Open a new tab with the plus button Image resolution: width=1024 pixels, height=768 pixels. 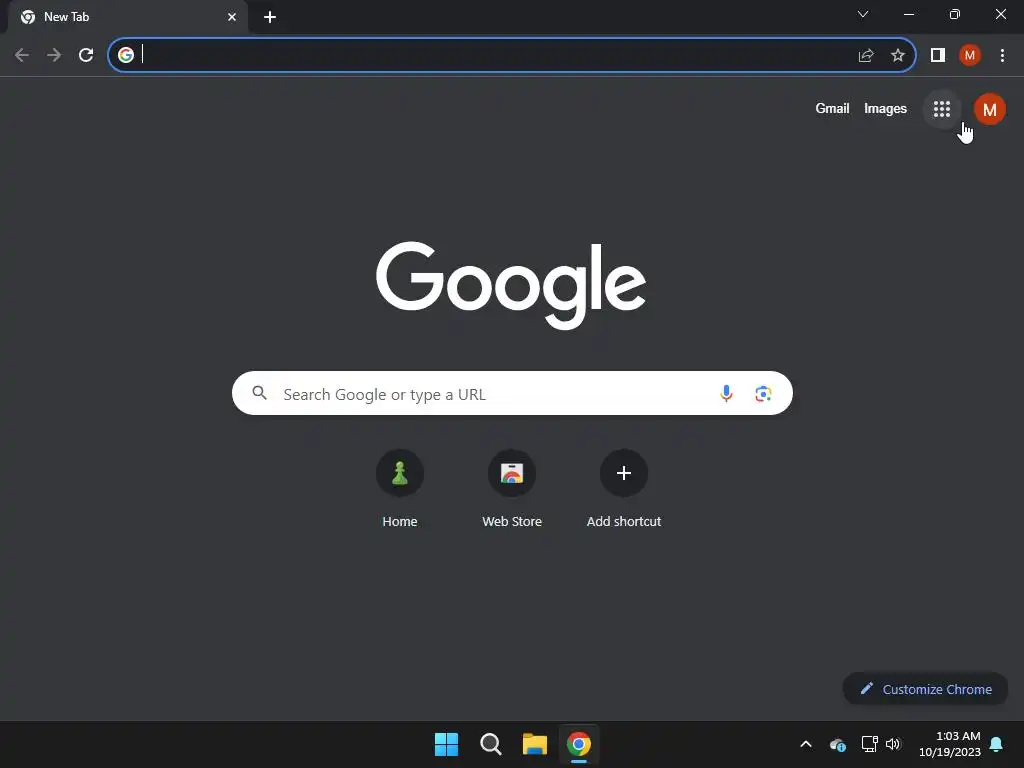click(x=270, y=17)
